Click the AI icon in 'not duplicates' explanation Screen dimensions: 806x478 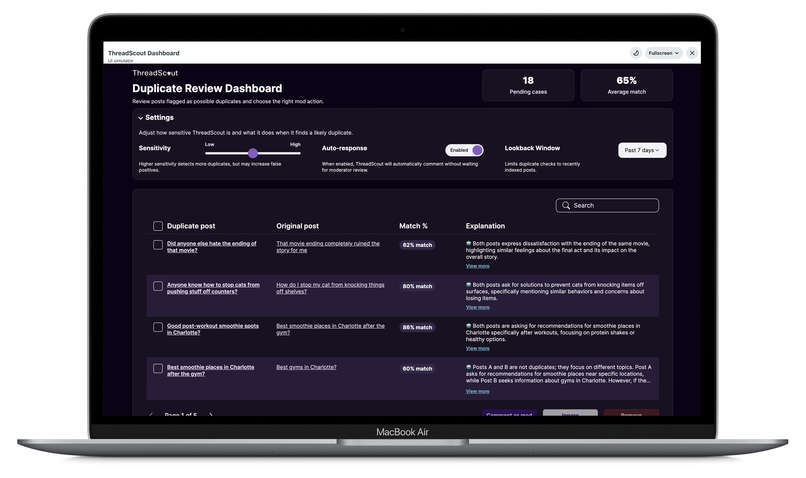[x=468, y=367]
